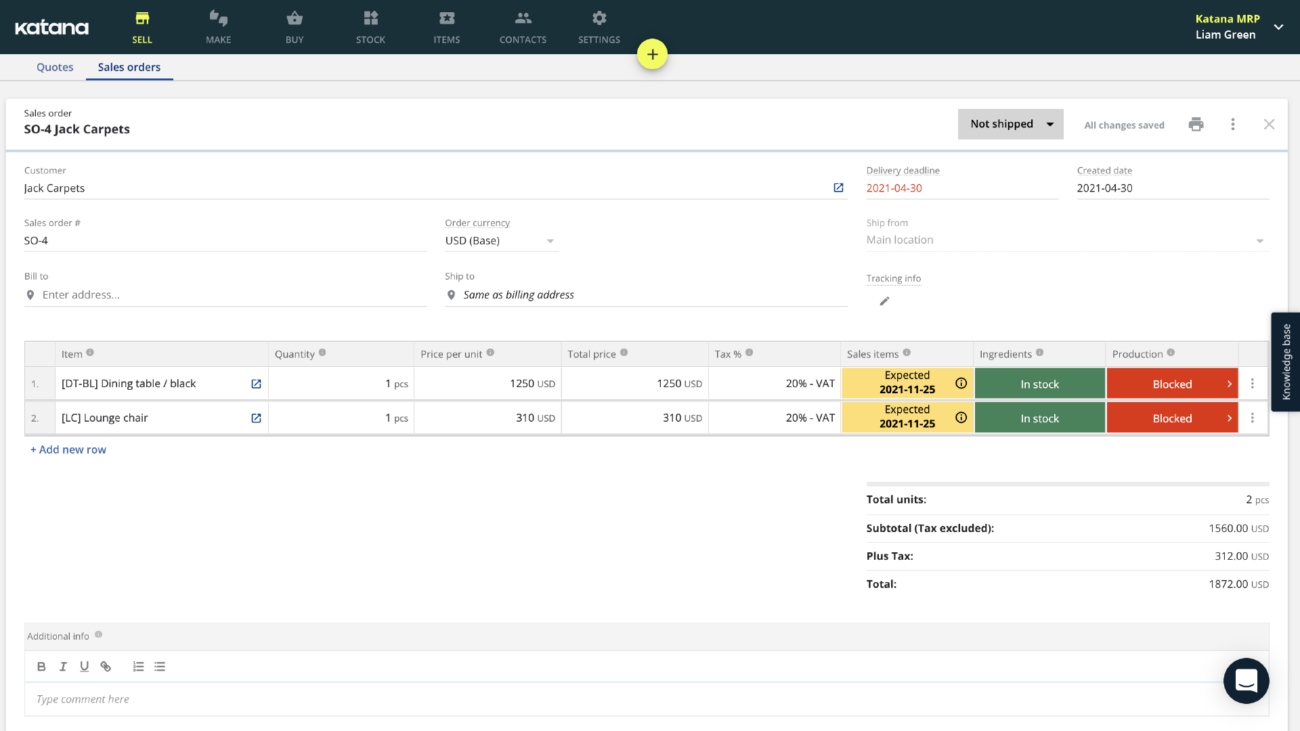Insert a link in Additional info
Screen dimensions: 1300x731
point(106,667)
